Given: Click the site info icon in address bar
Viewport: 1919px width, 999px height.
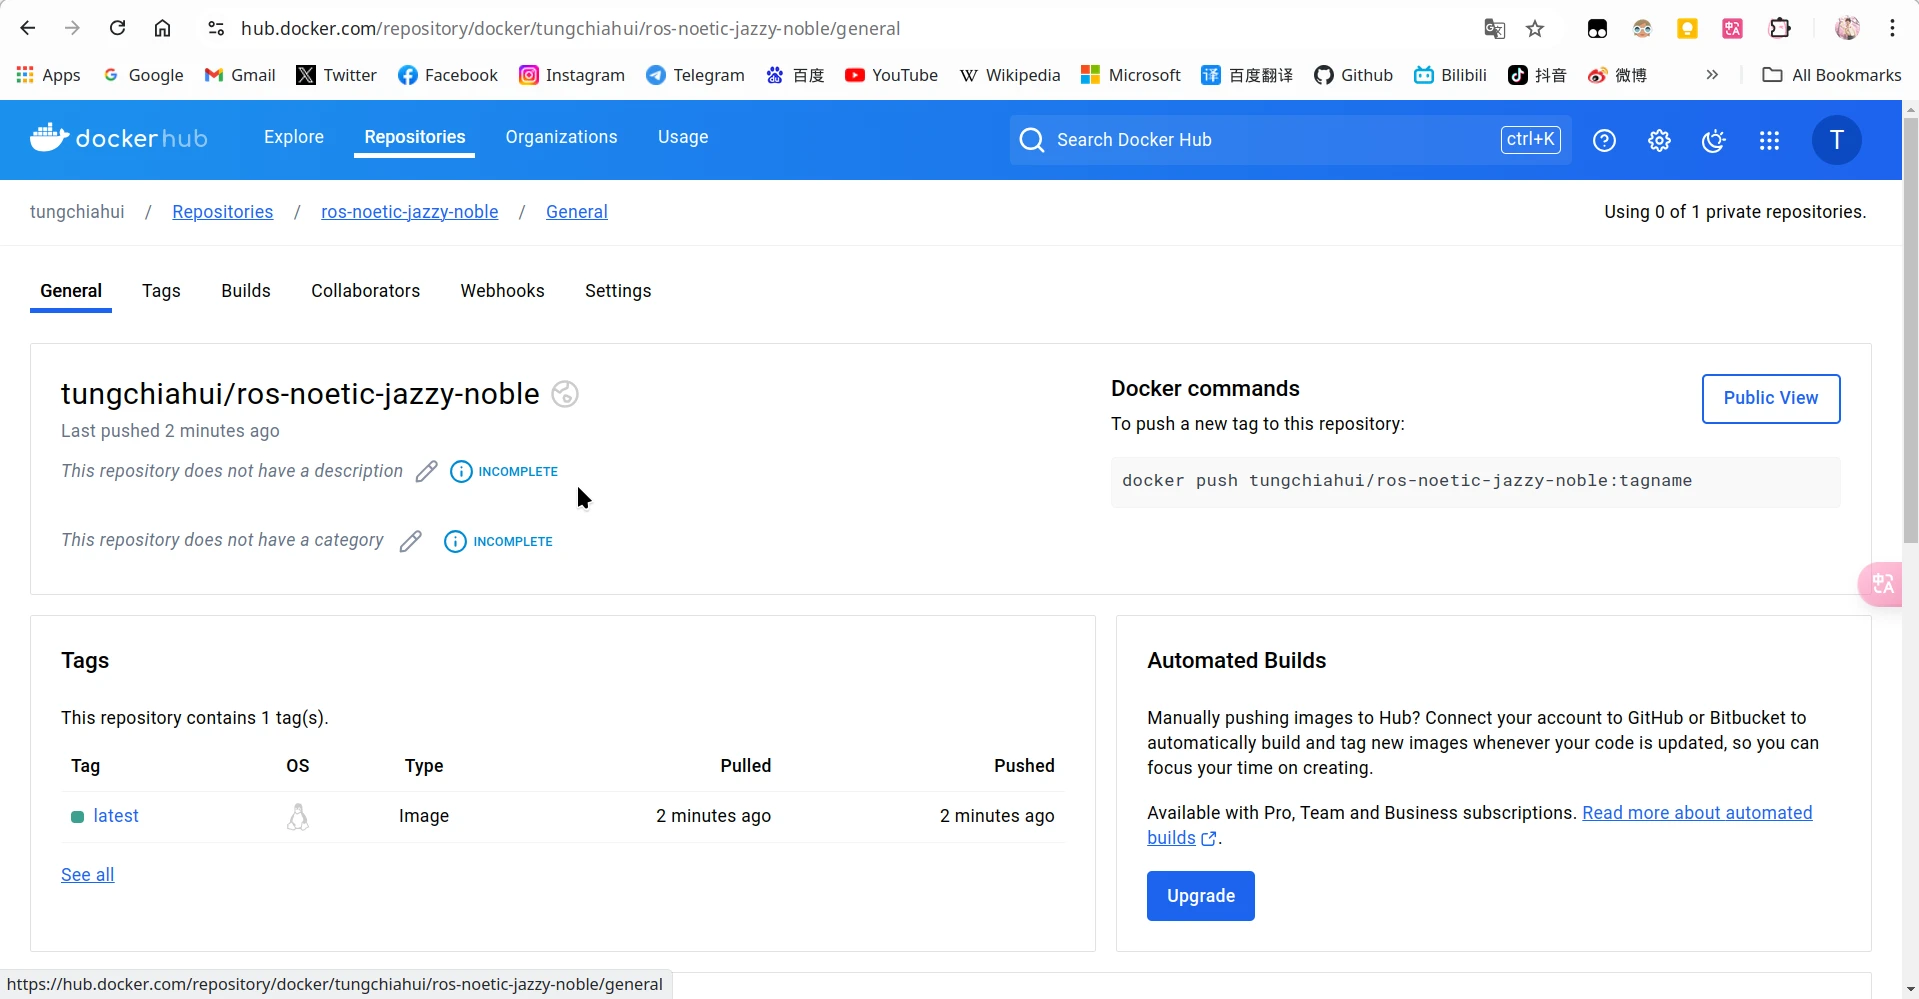Looking at the screenshot, I should click(x=216, y=29).
